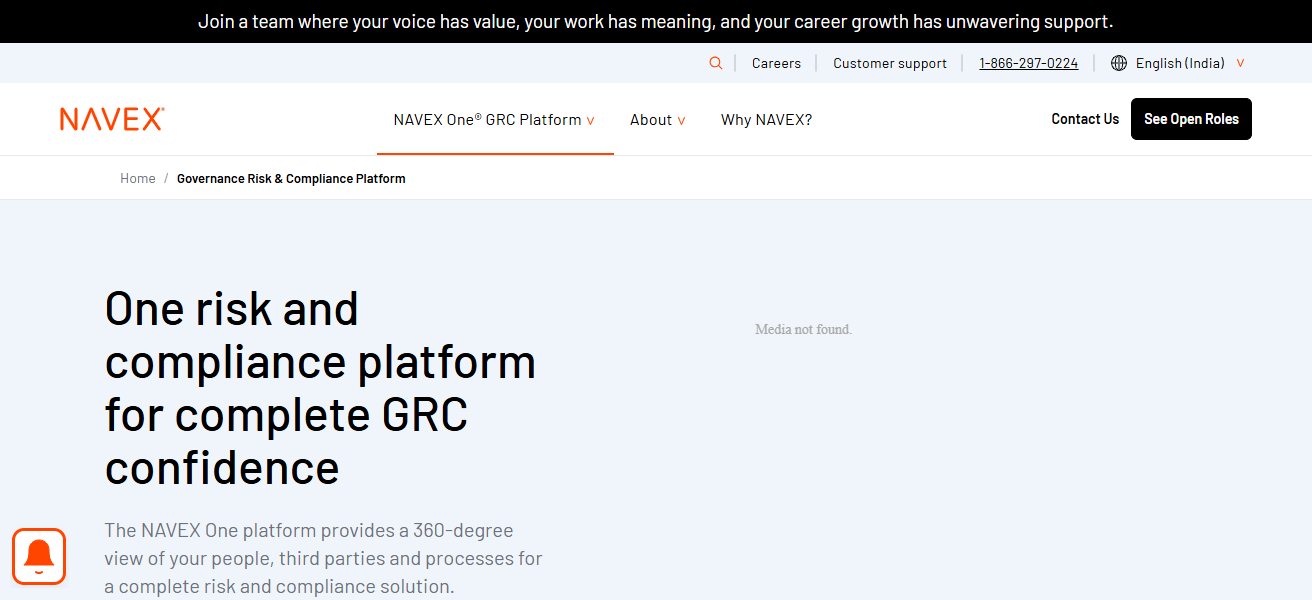This screenshot has width=1312, height=600.
Task: Open NAVEX One GRC Platform menu
Action: pyautogui.click(x=487, y=120)
